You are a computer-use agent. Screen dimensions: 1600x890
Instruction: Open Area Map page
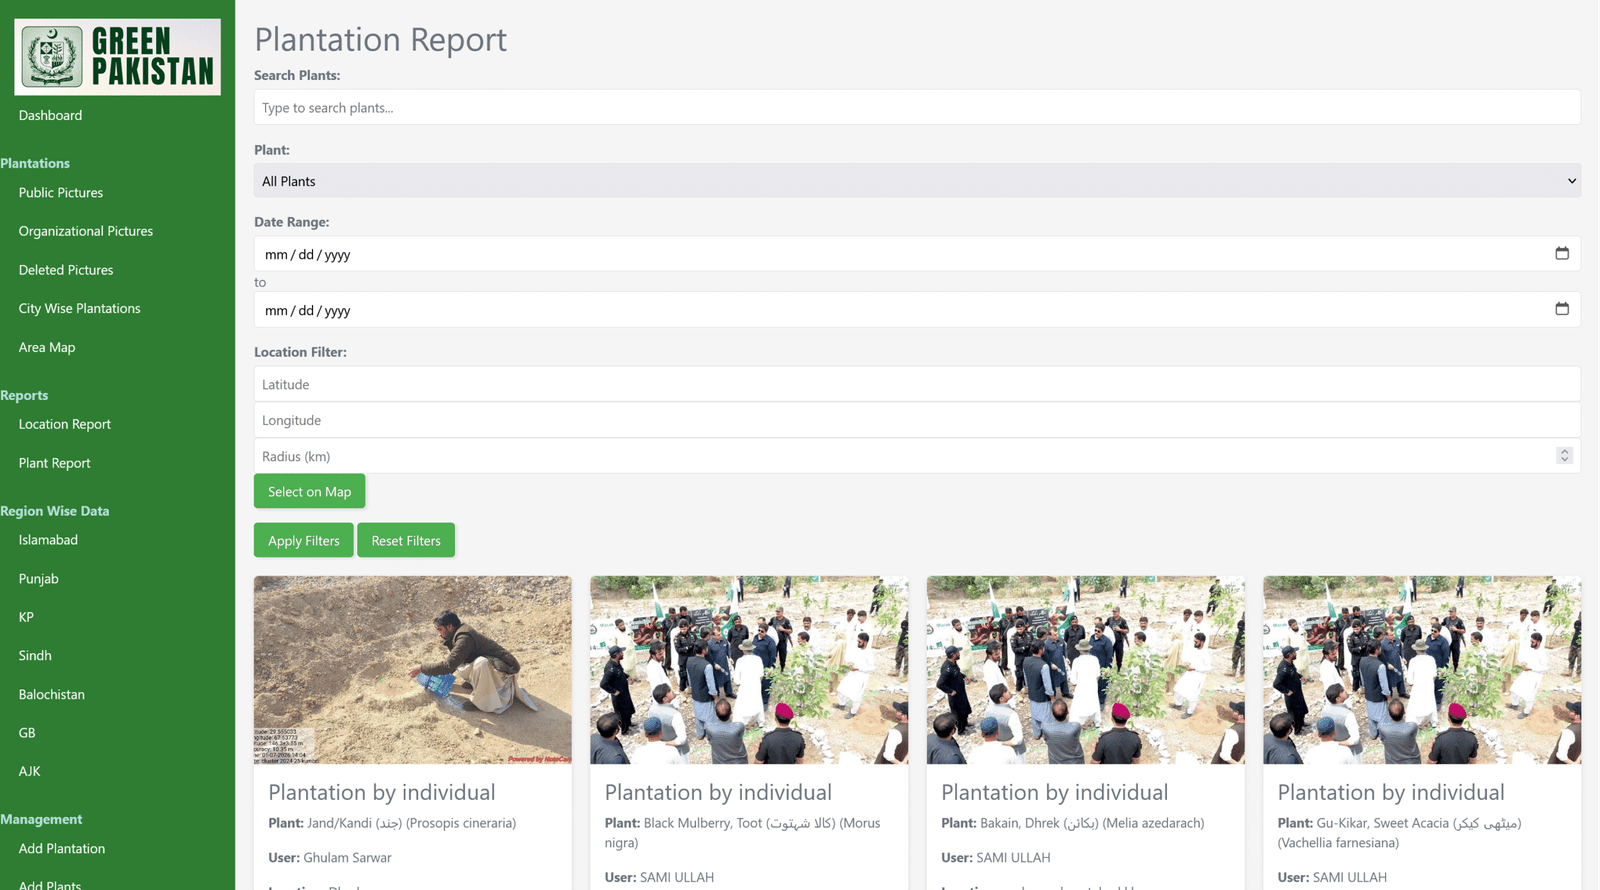coord(47,347)
